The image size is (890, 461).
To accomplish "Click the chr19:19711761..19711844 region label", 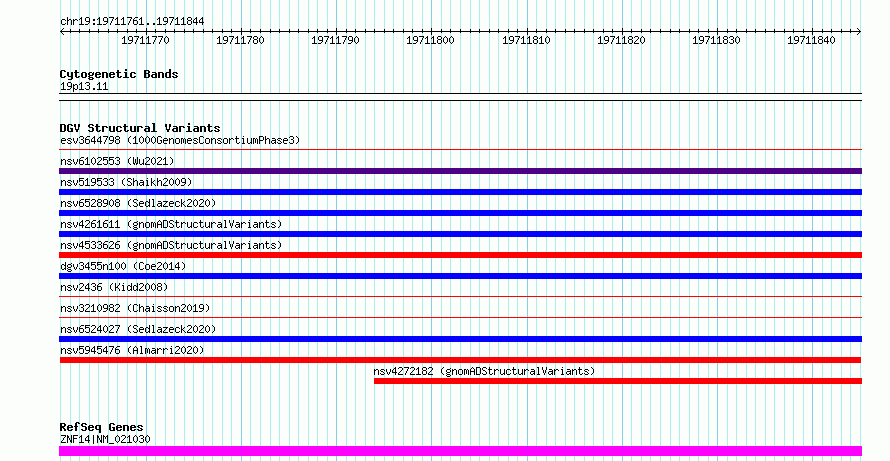I will click(x=132, y=22).
